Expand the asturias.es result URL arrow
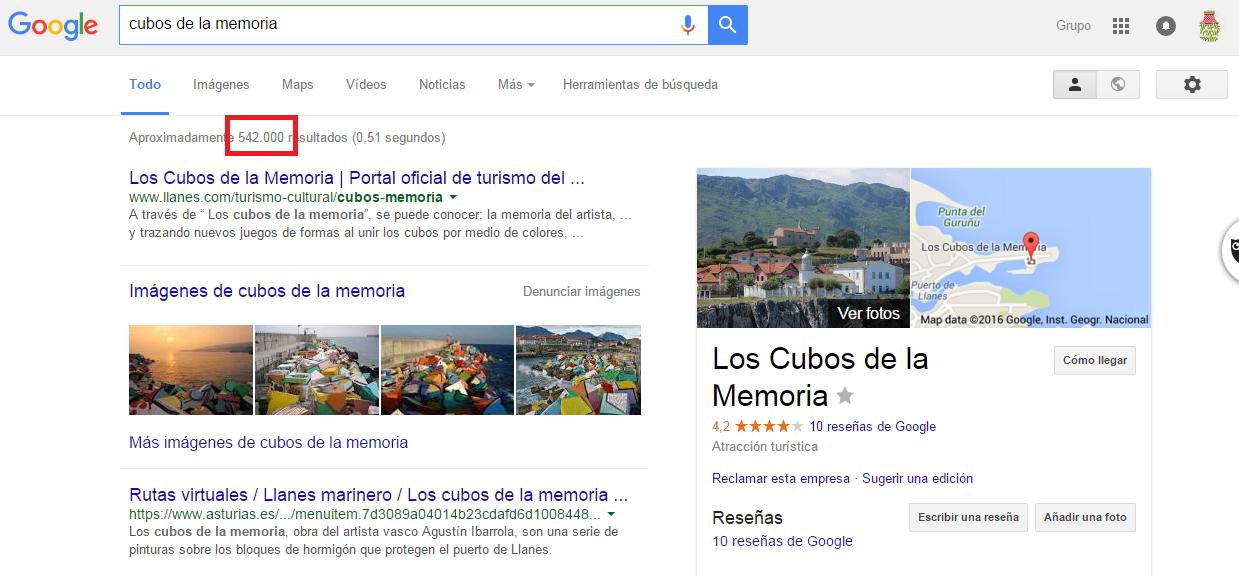 [x=611, y=514]
